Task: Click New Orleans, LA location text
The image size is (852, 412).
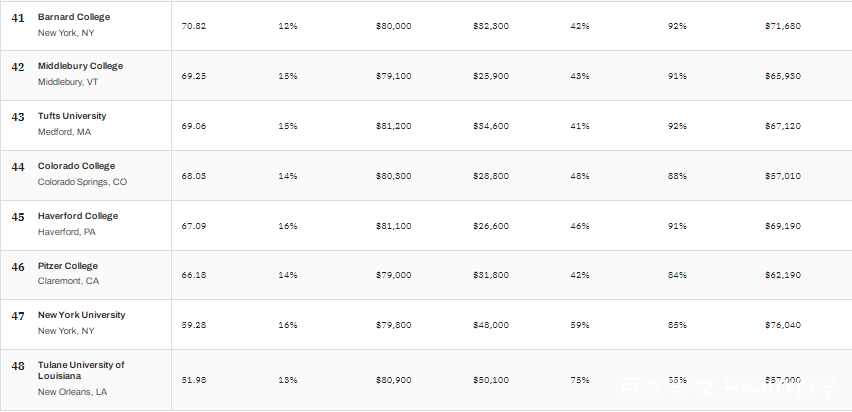Action: 72,391
